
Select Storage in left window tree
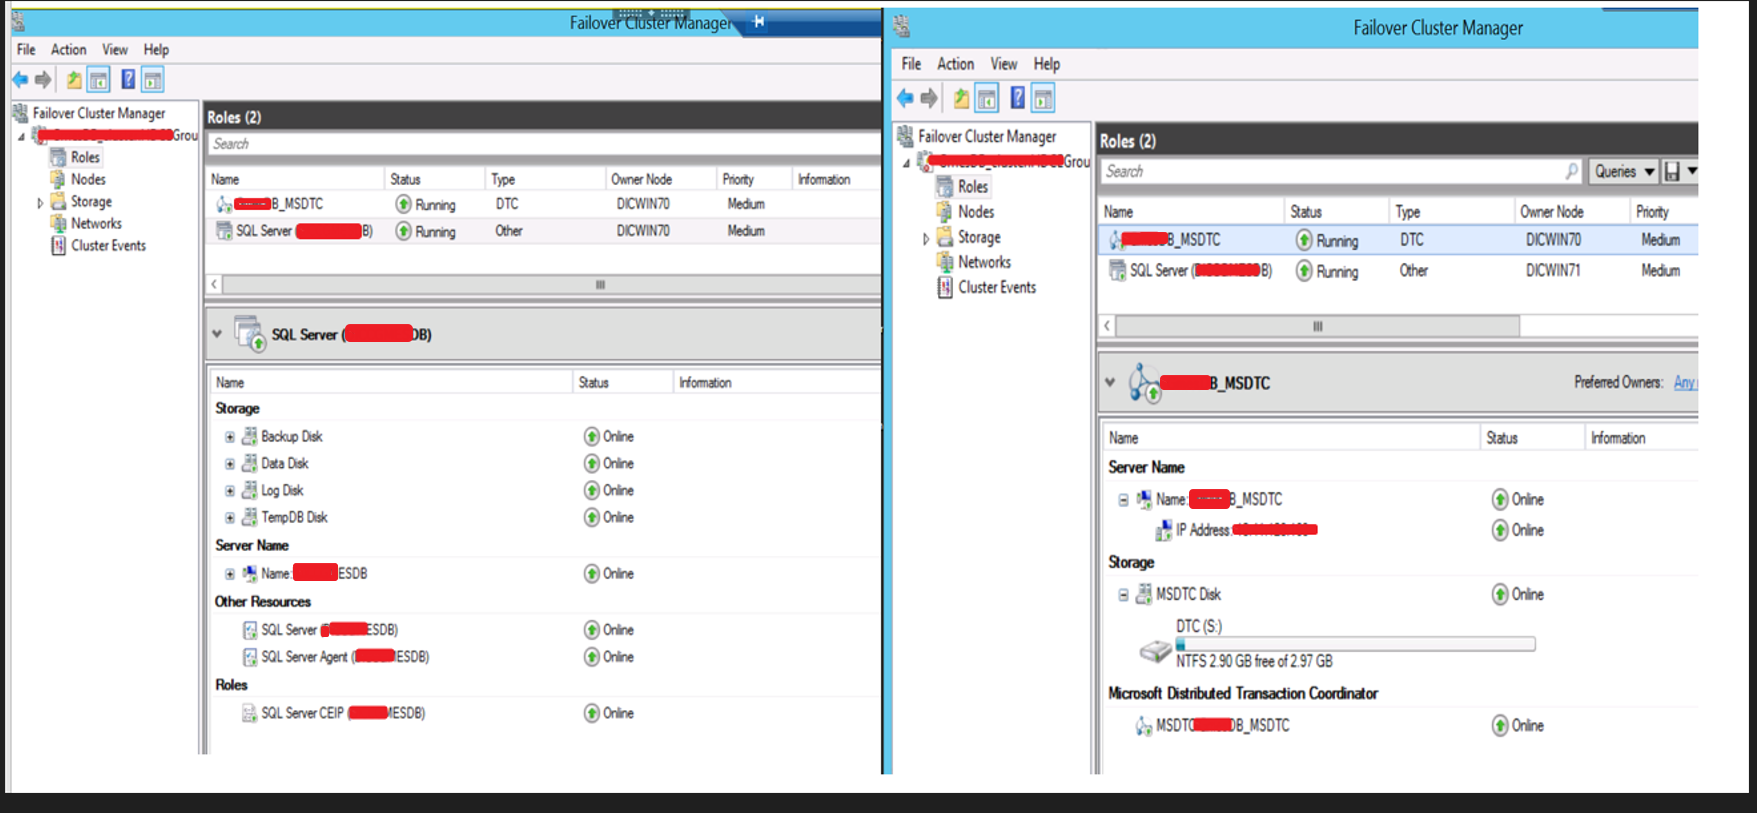91,201
